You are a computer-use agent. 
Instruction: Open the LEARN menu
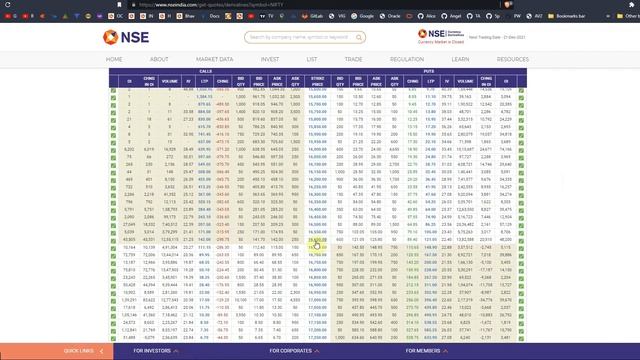tap(460, 60)
